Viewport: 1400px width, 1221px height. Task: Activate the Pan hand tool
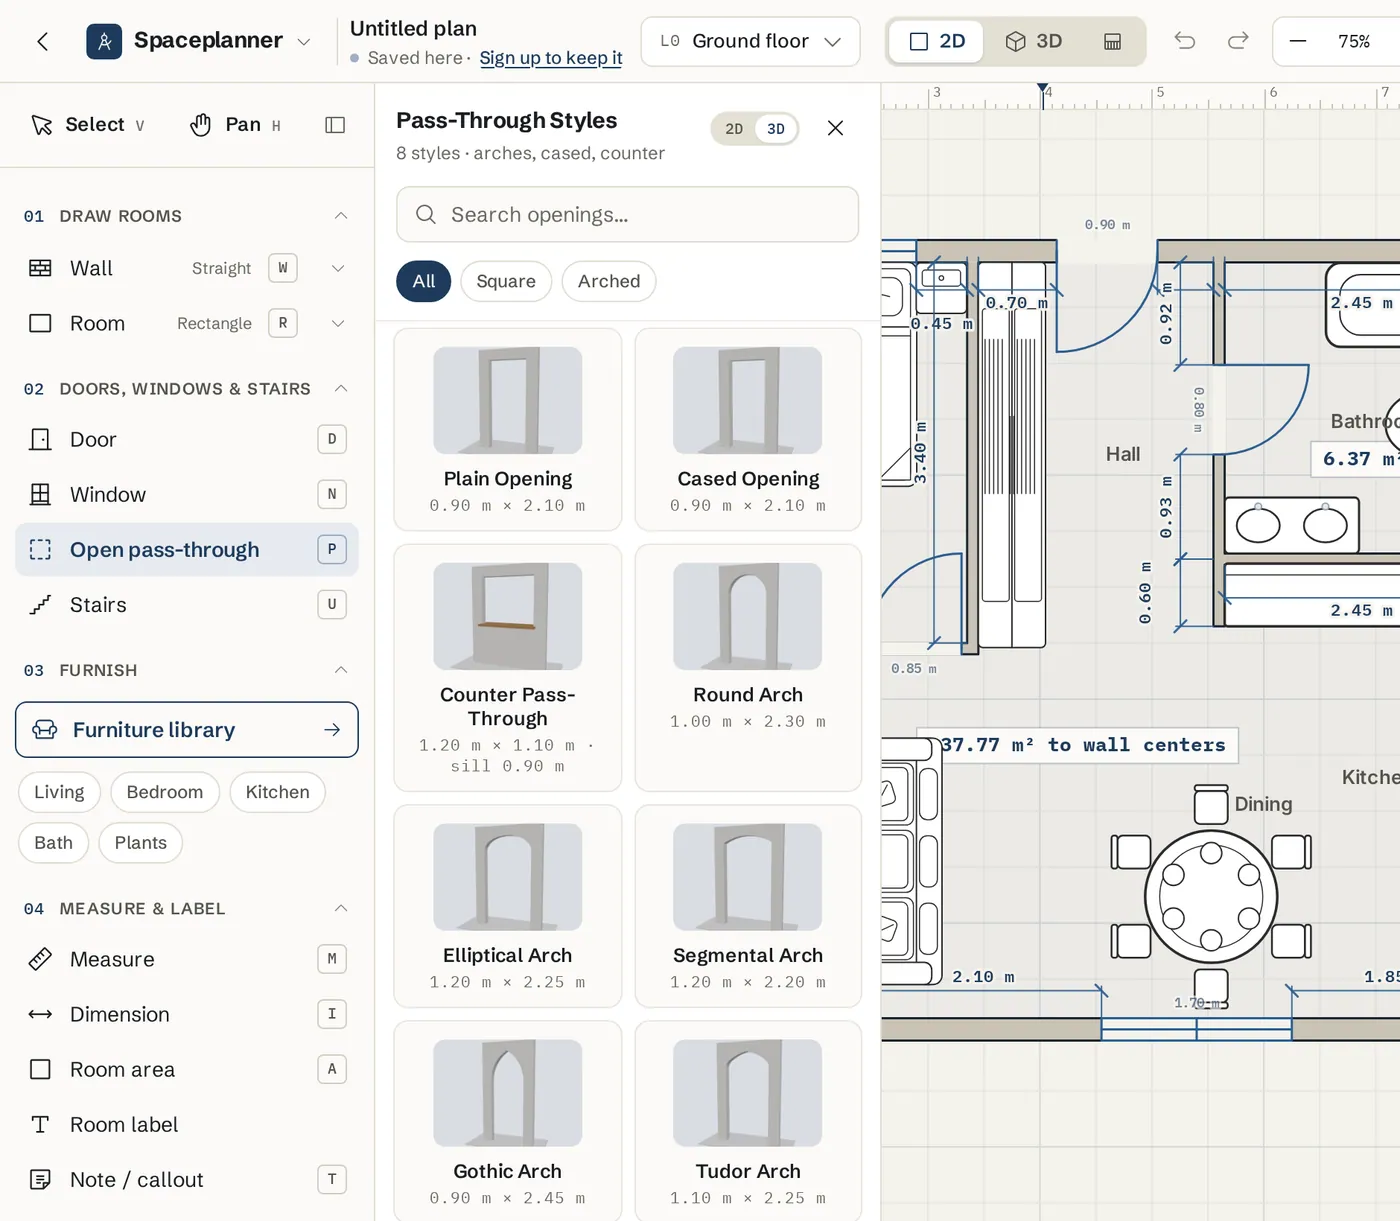236,125
